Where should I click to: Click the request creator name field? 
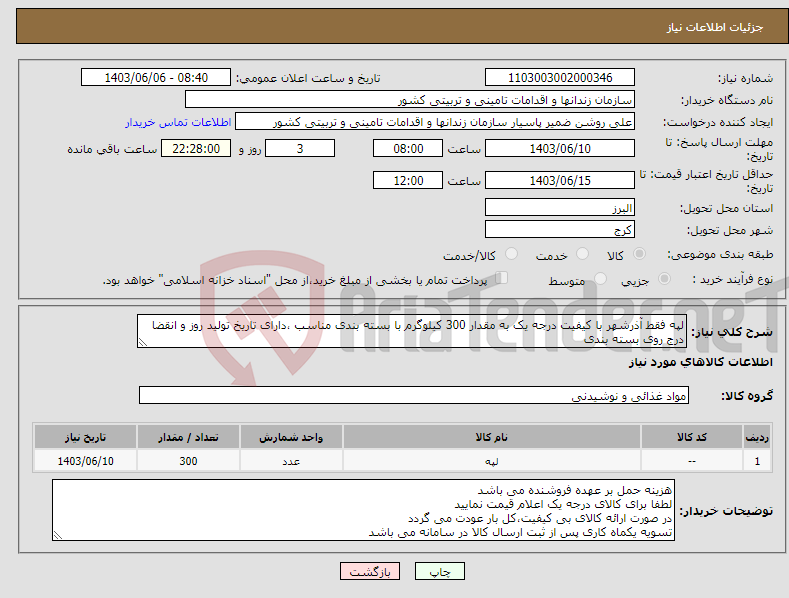click(x=435, y=122)
